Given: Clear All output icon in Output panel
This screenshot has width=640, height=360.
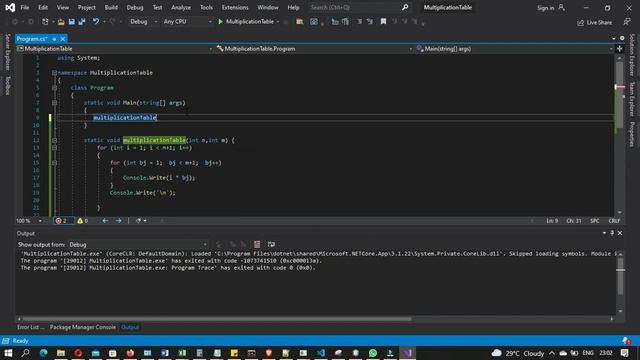Looking at the screenshot, I should click(257, 244).
